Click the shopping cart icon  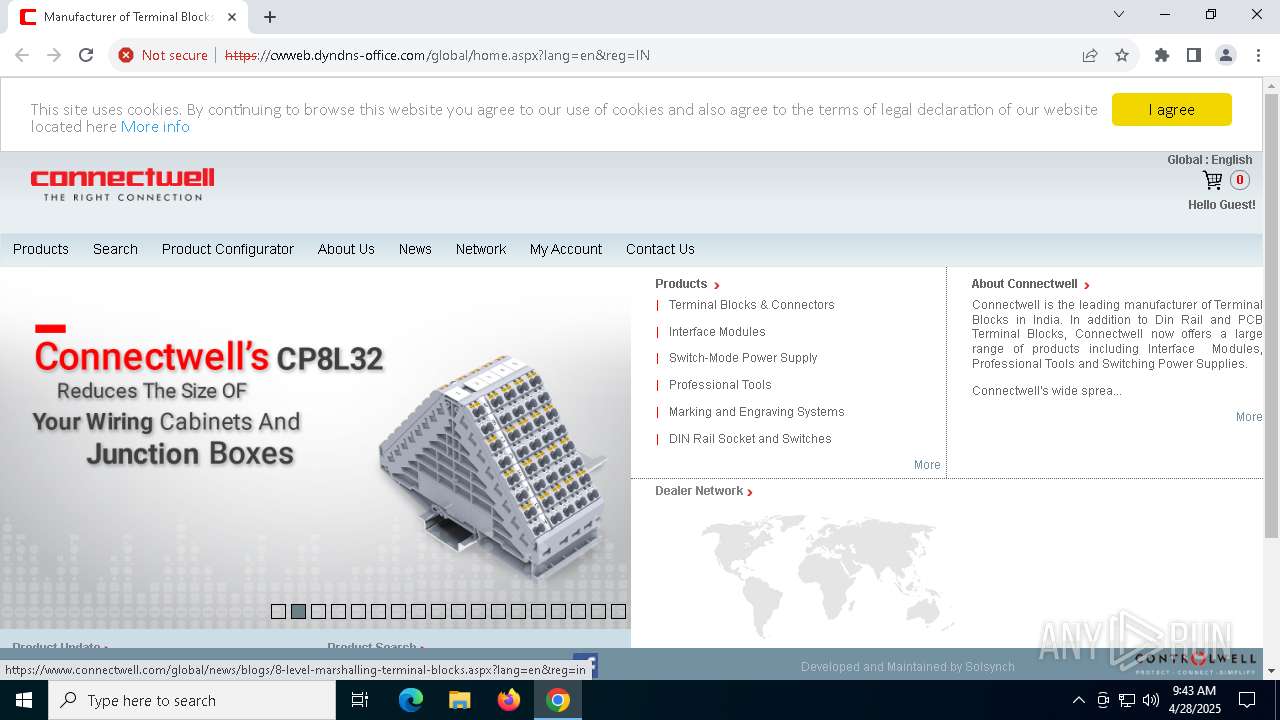1212,180
